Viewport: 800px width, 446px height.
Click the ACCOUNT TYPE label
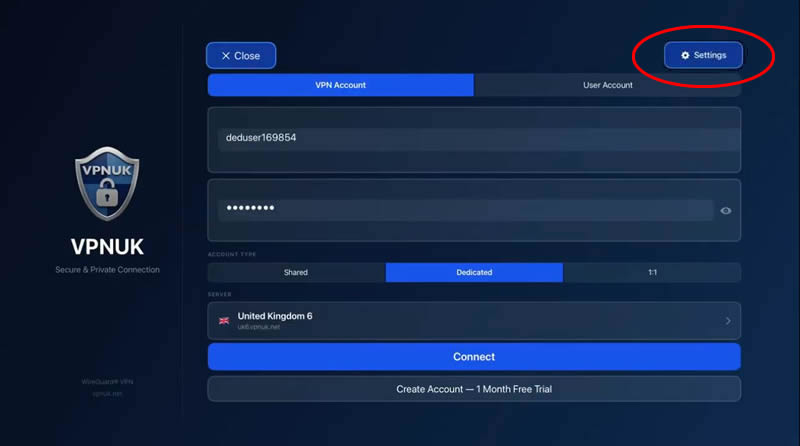[232, 254]
